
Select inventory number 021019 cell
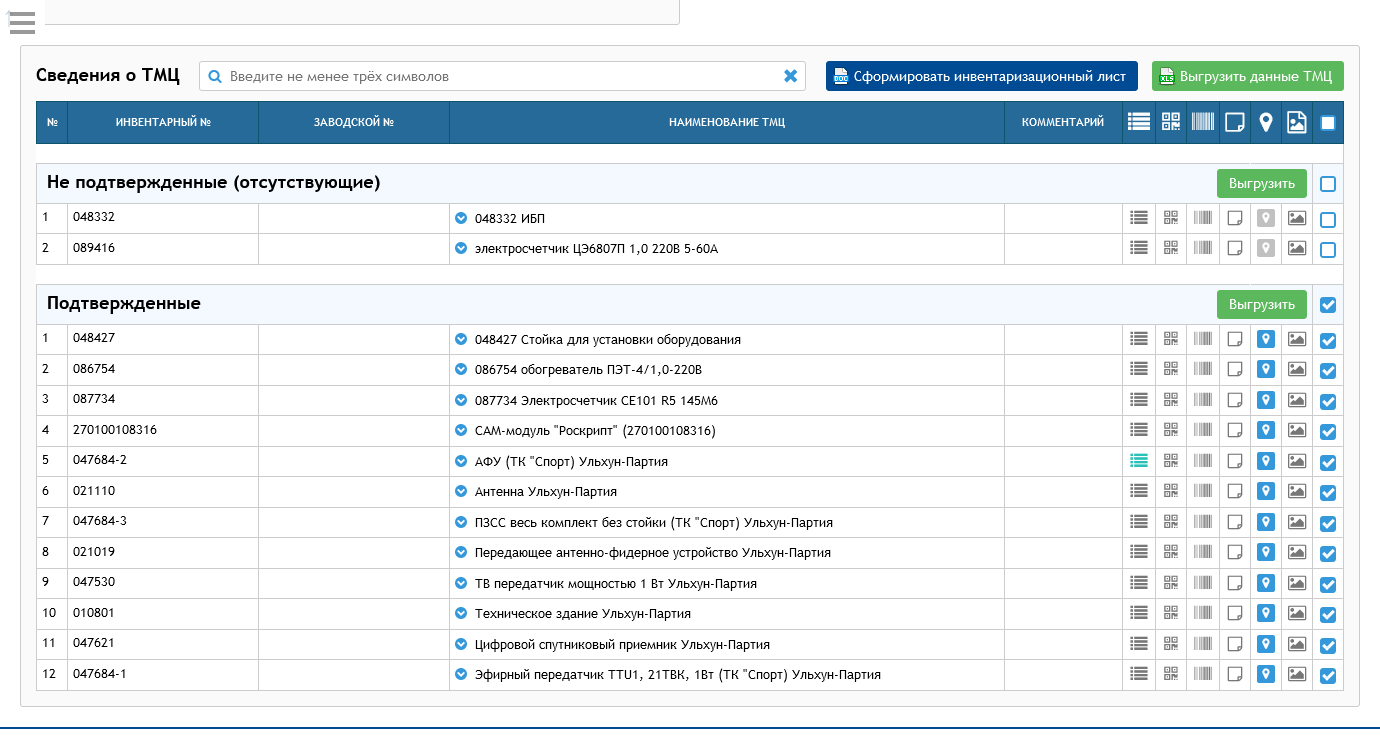coord(163,552)
